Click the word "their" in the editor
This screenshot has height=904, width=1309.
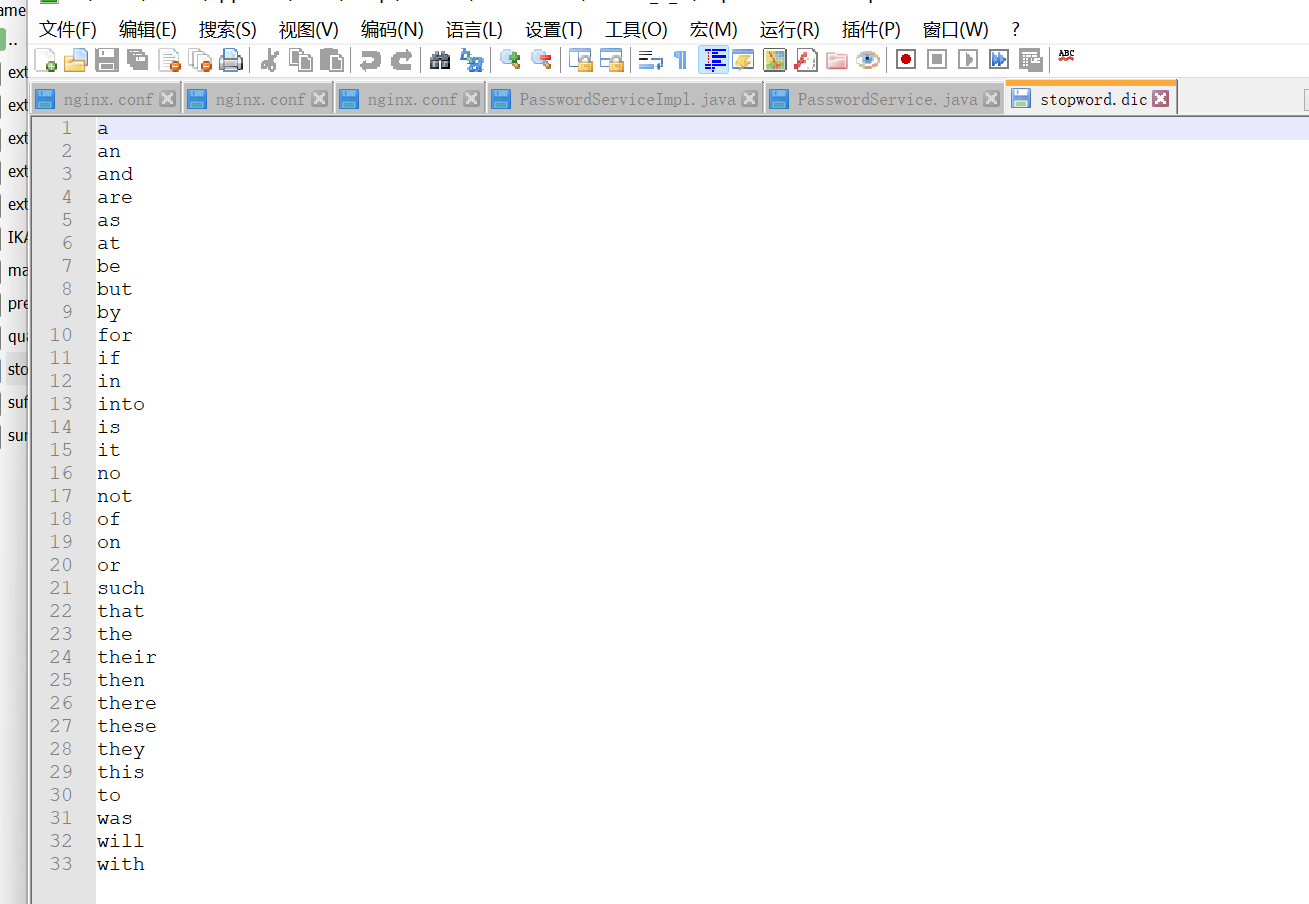(x=127, y=657)
